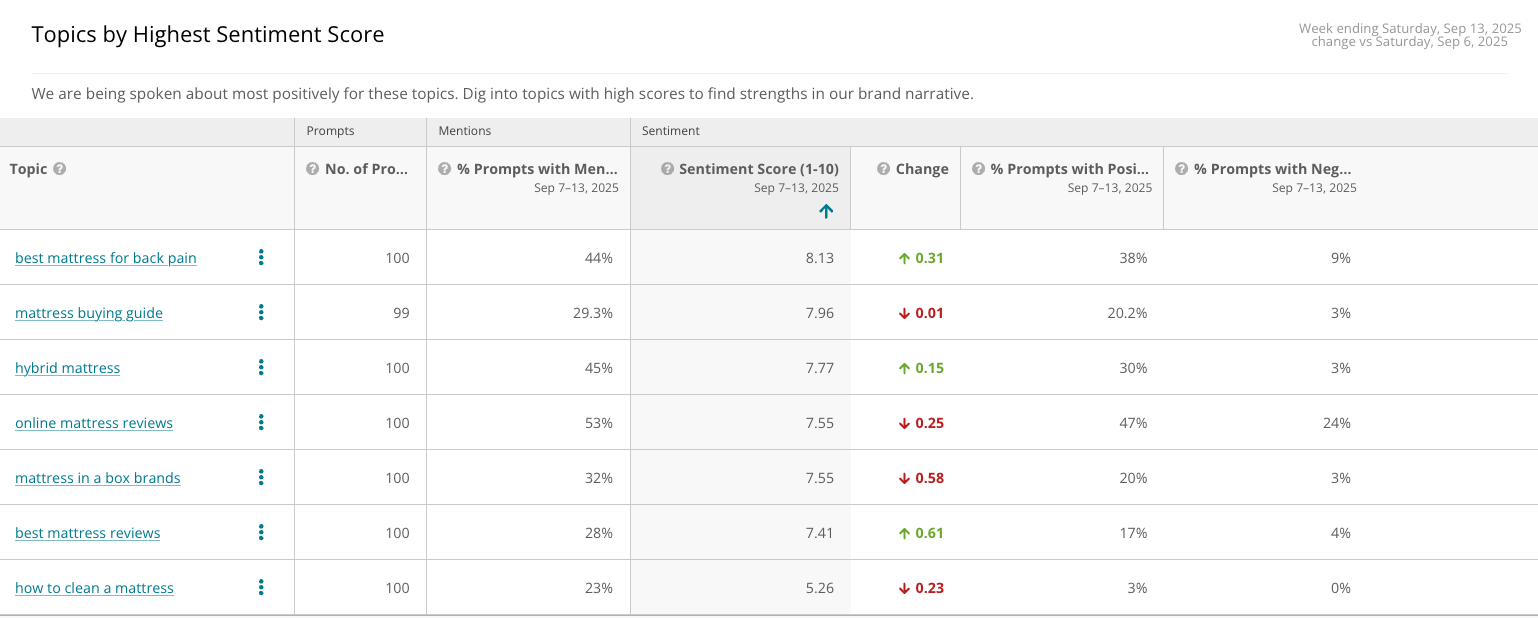The height and width of the screenshot is (618, 1538).
Task: Open the best mattress for back pain topic
Action: coord(106,258)
